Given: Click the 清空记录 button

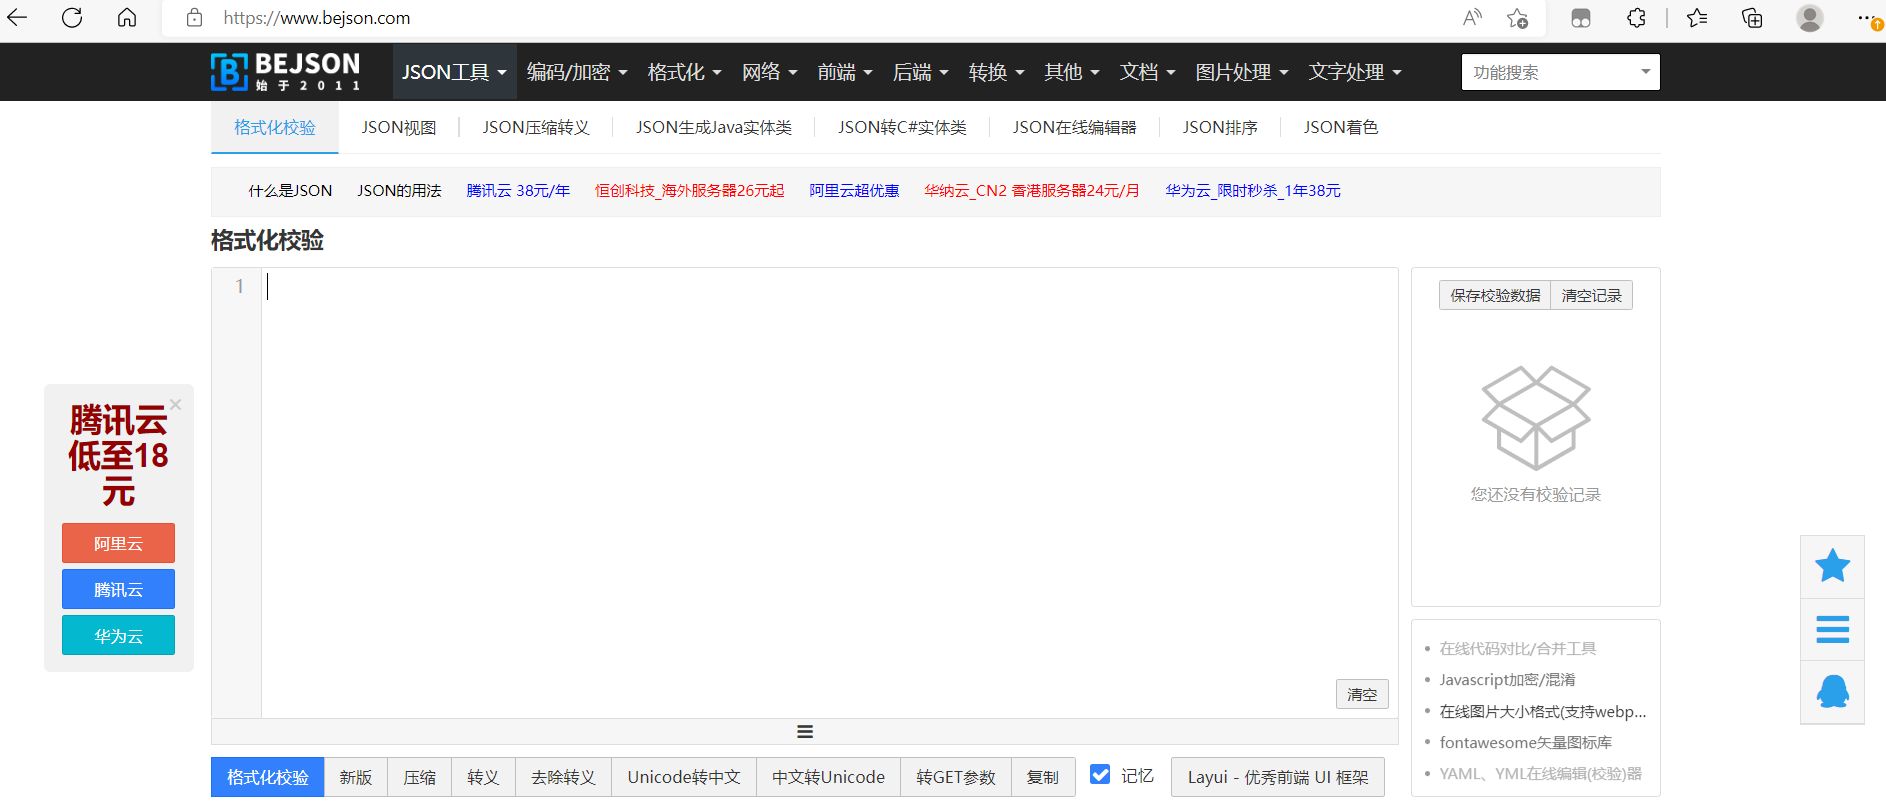Looking at the screenshot, I should [1591, 295].
